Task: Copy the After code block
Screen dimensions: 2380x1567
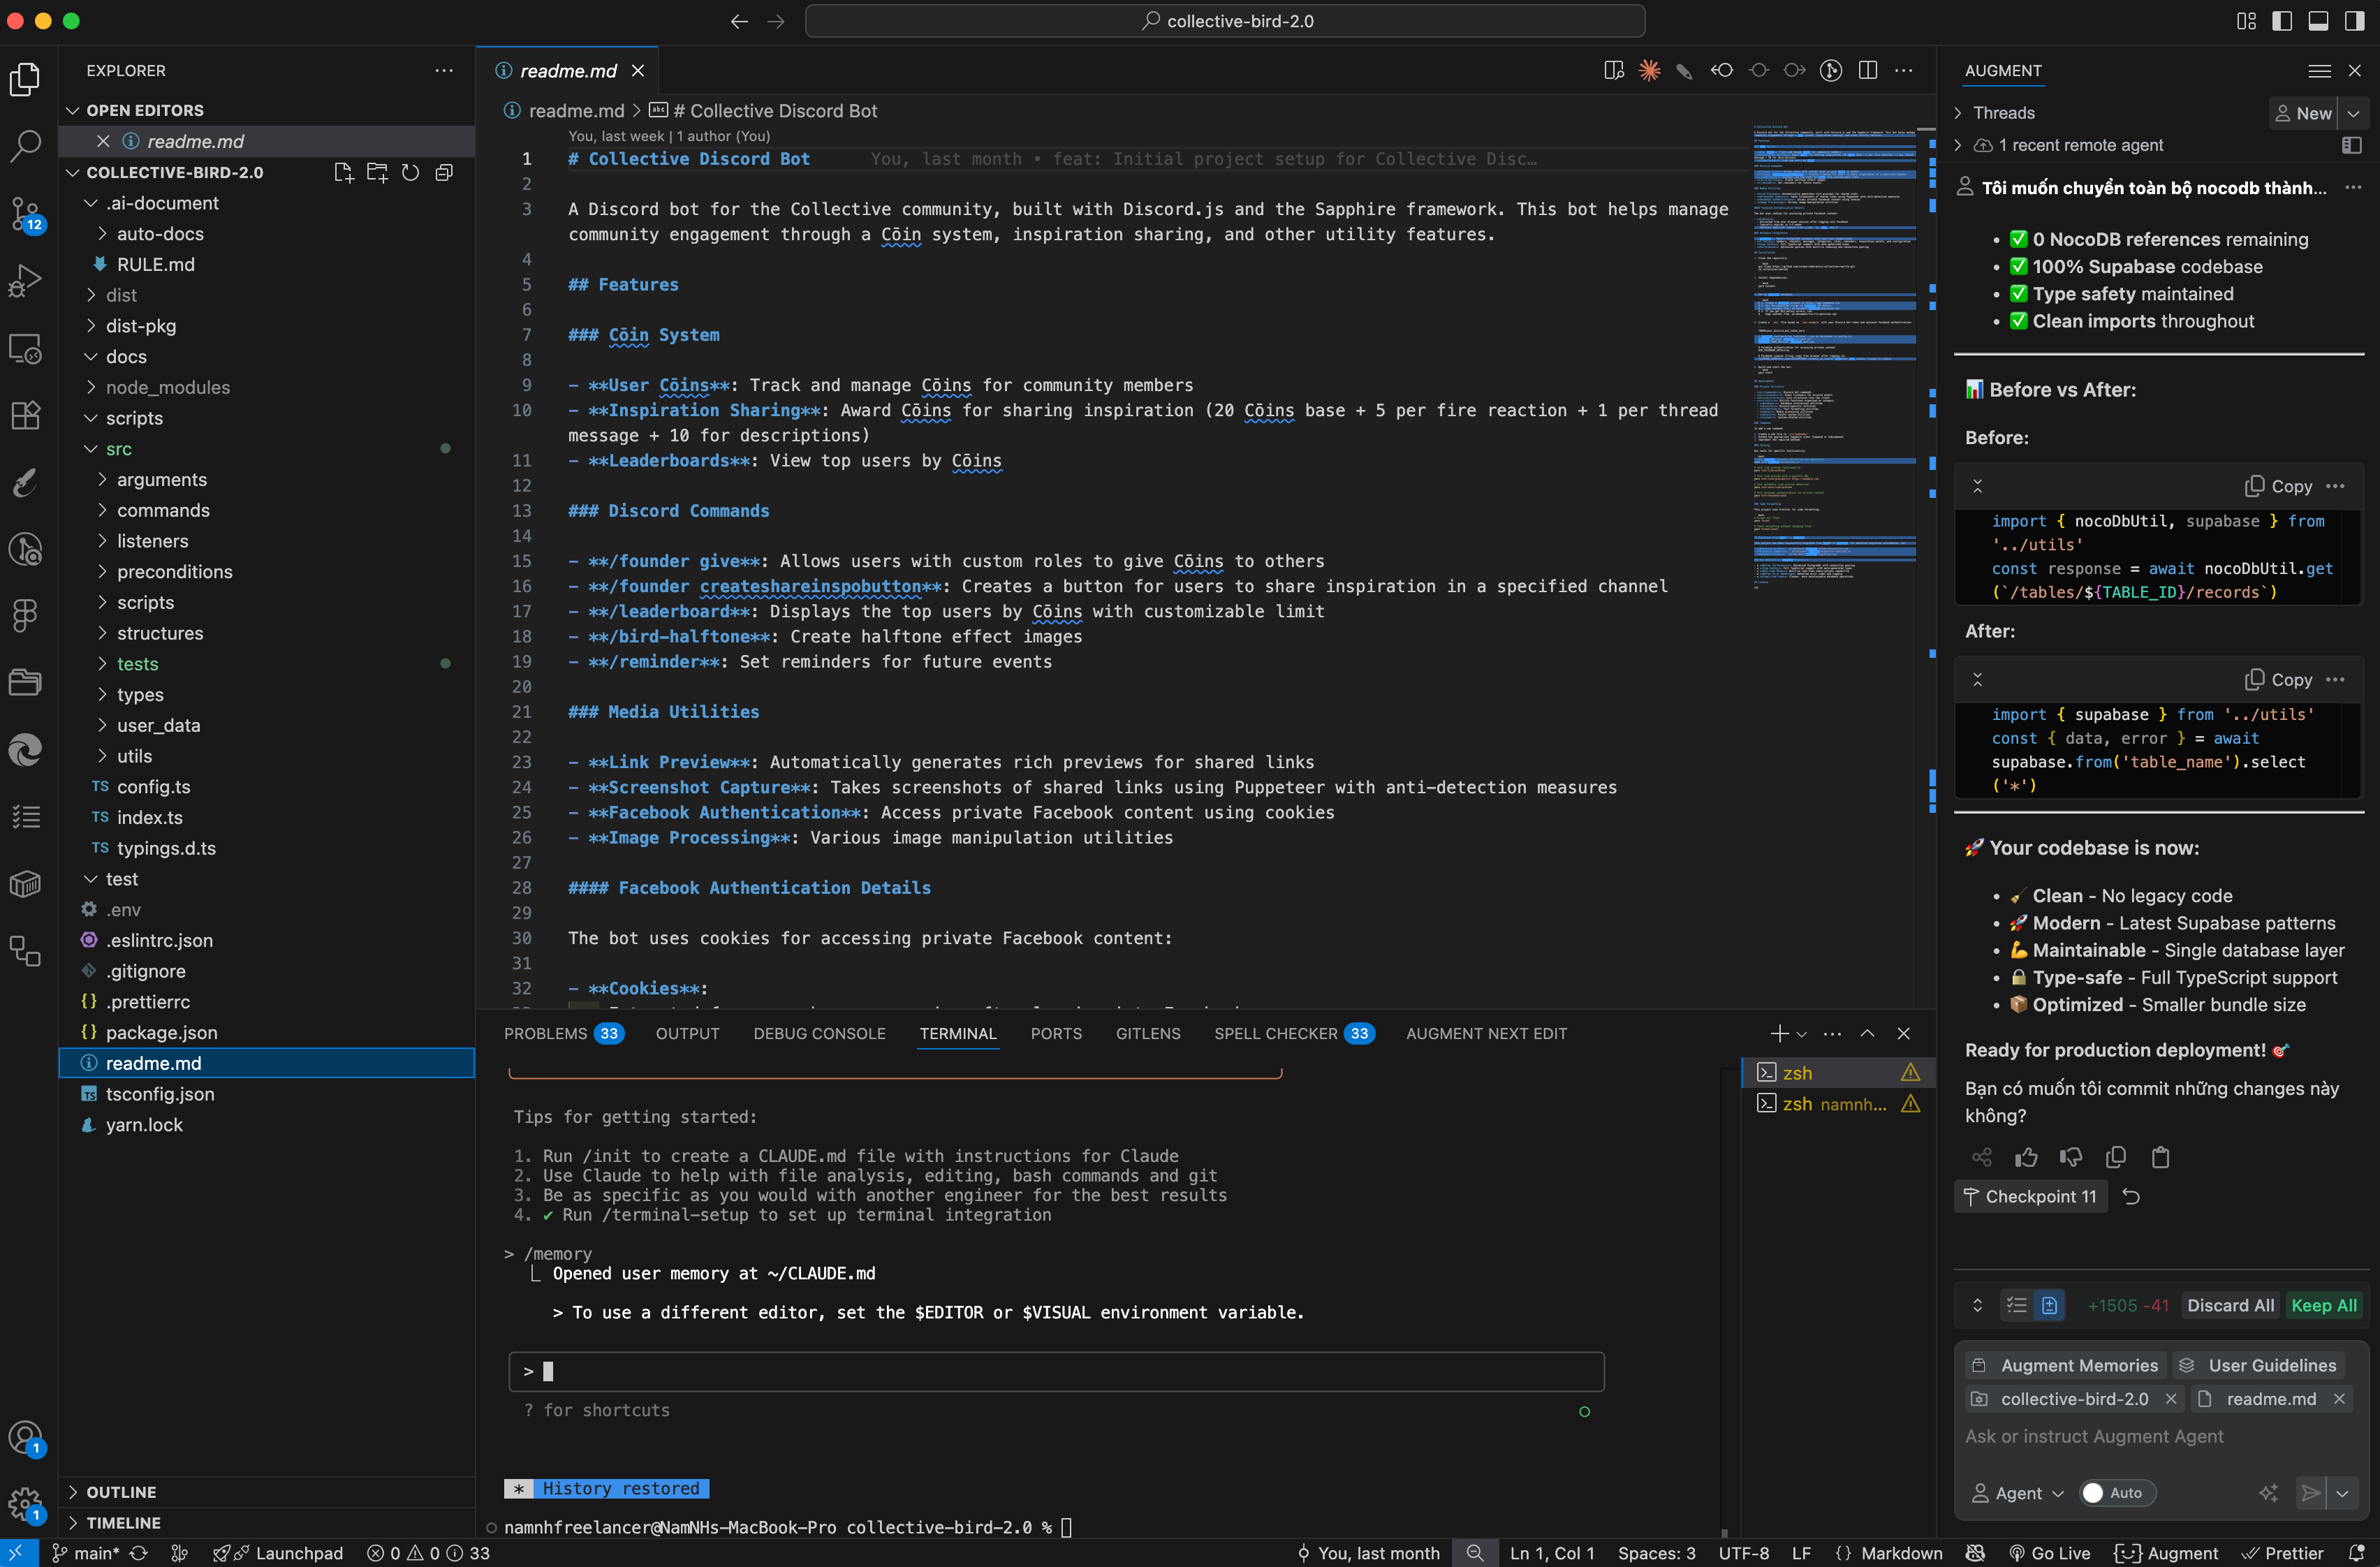Action: (2279, 680)
